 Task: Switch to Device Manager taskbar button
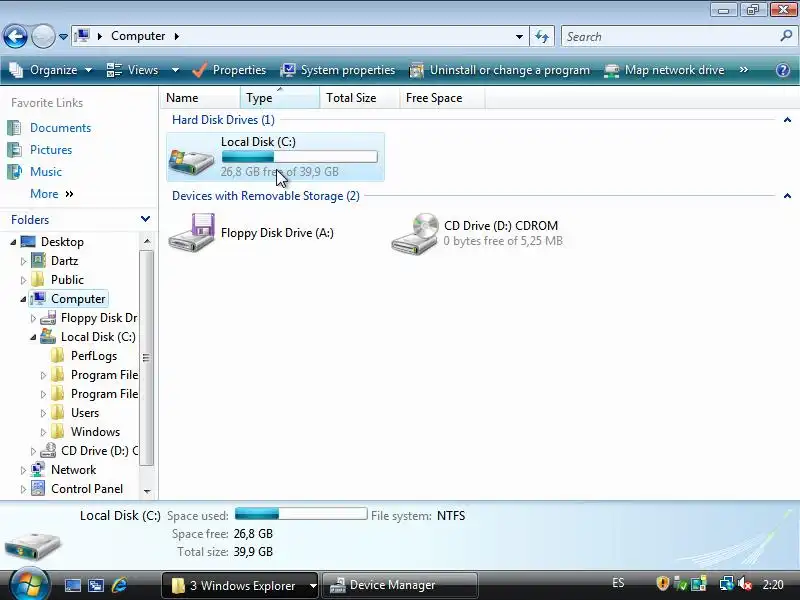400,585
